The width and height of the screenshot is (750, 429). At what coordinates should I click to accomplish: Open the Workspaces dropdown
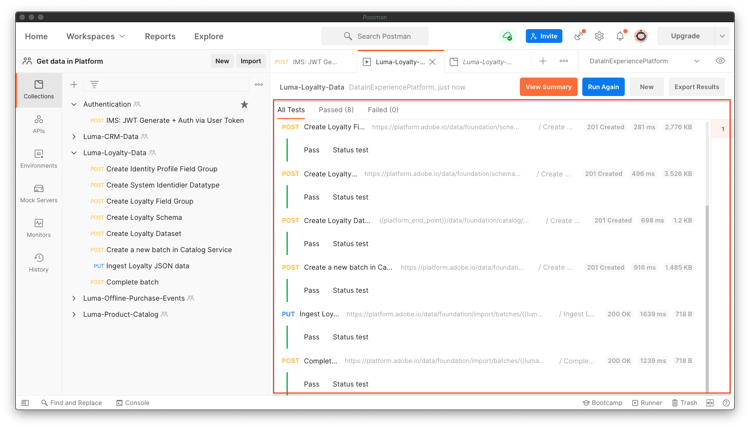95,36
